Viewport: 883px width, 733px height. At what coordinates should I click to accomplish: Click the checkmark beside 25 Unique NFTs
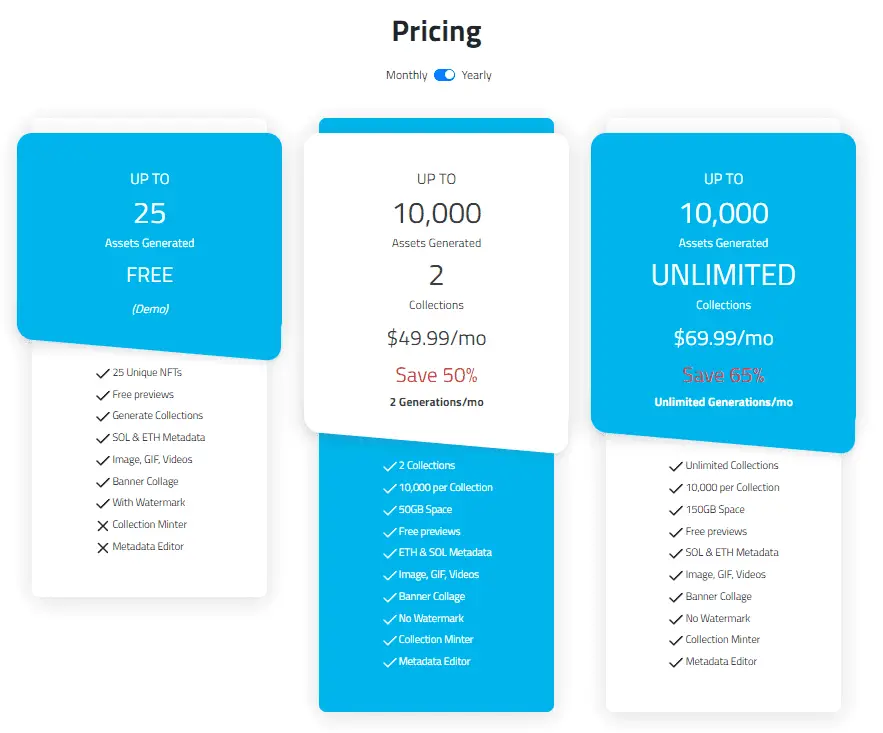[x=102, y=373]
